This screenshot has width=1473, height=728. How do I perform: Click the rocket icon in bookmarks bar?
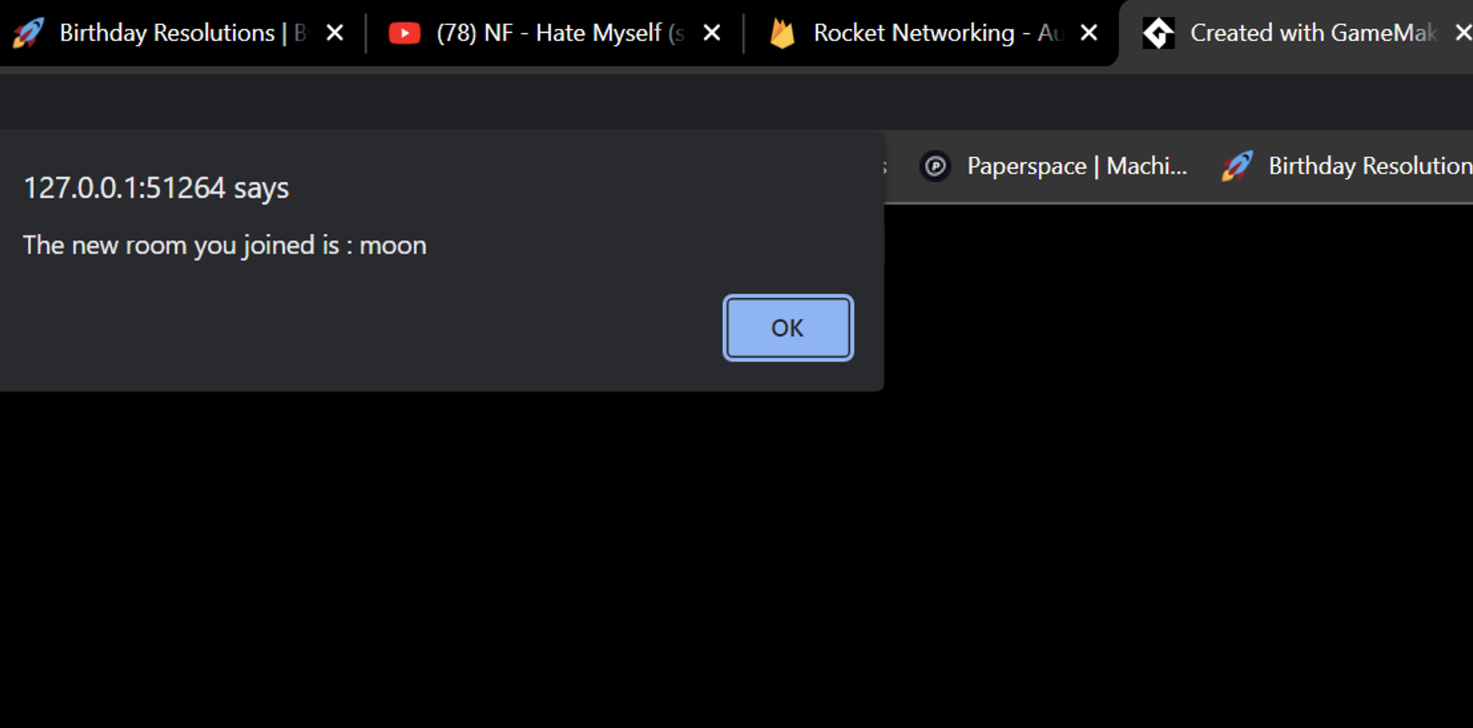click(x=1237, y=166)
